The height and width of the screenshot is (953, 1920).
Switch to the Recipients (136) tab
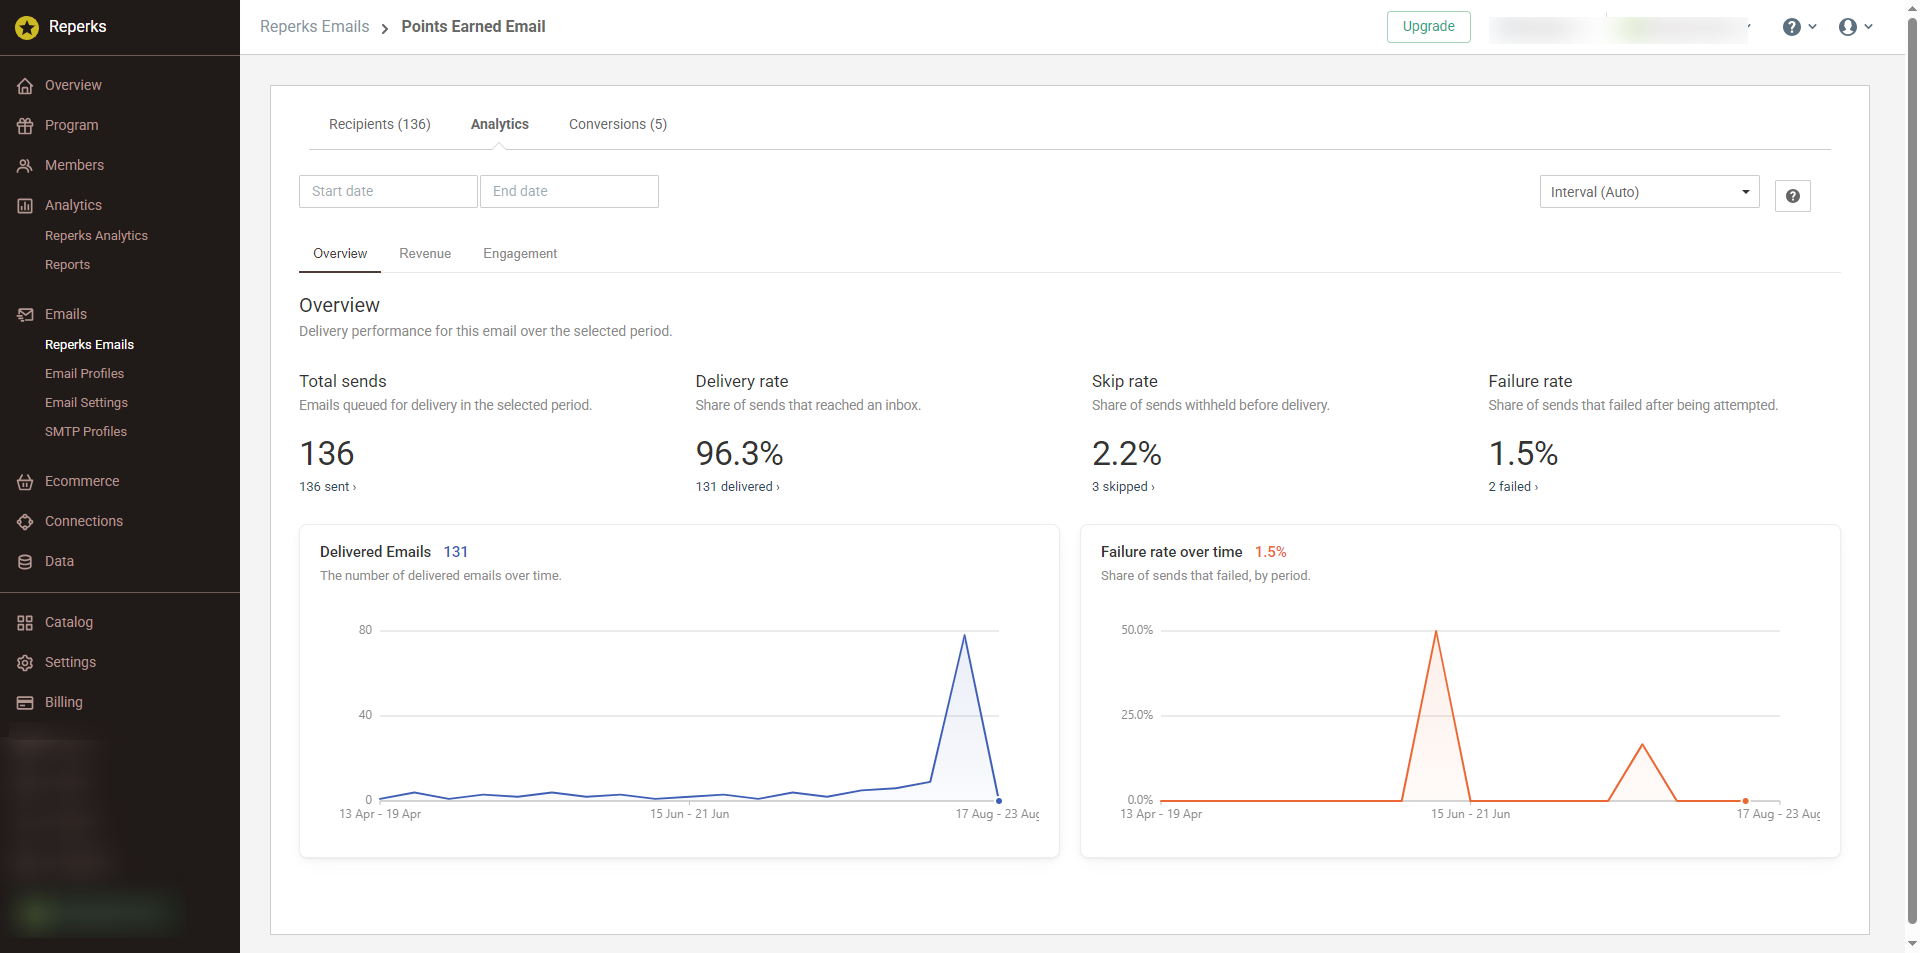click(x=380, y=124)
